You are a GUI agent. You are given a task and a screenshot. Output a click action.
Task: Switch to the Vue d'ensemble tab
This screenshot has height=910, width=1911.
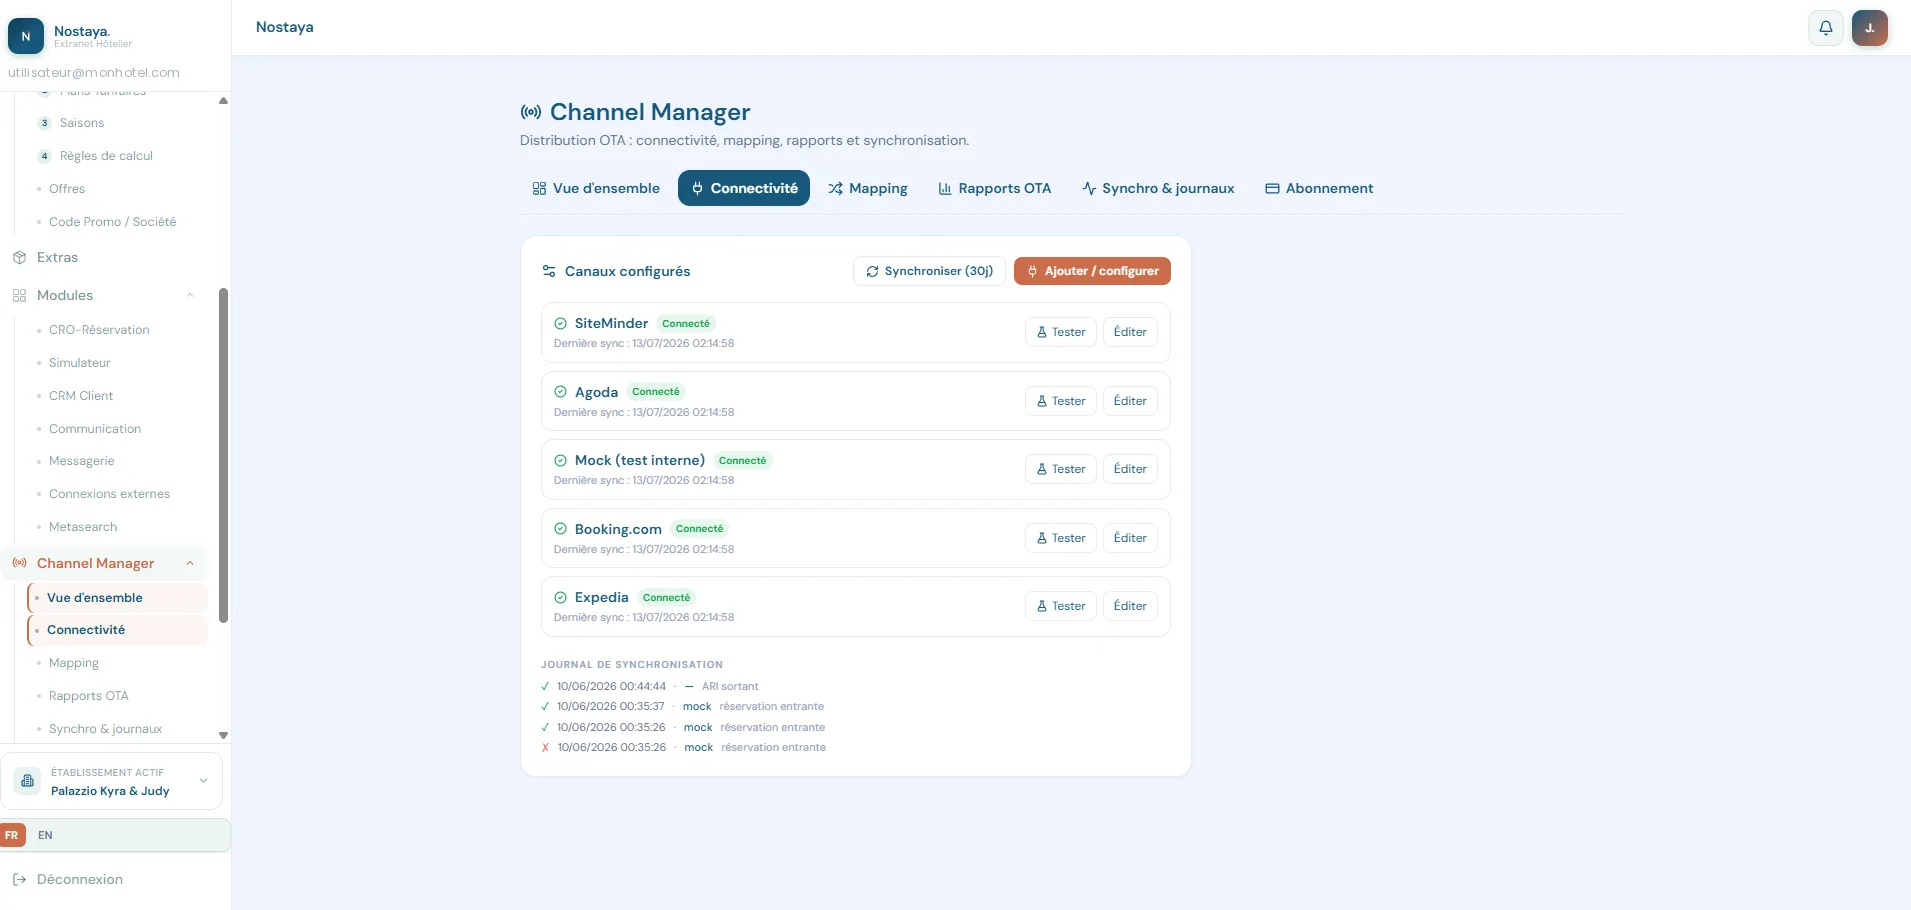point(596,188)
